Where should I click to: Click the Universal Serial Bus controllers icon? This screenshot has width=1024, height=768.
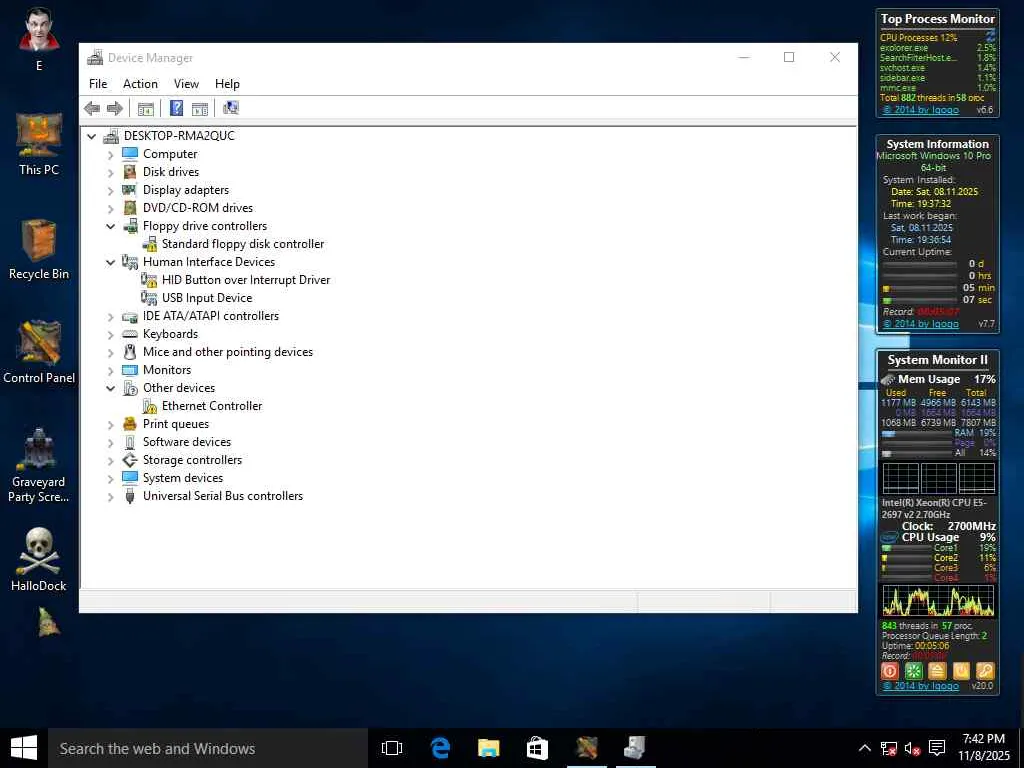[x=129, y=496]
